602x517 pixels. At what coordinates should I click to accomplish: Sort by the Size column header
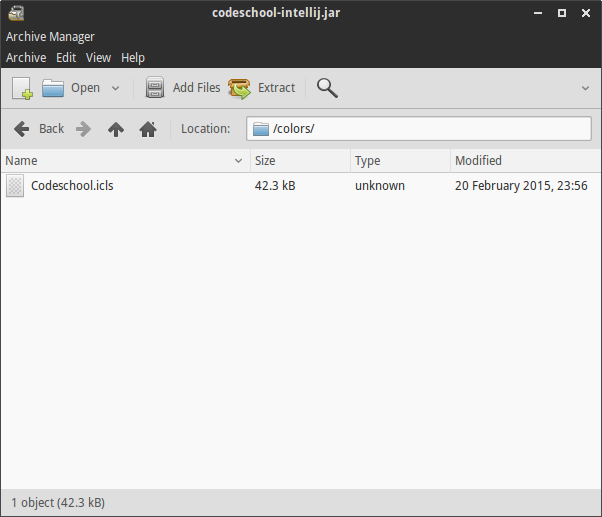[x=300, y=160]
